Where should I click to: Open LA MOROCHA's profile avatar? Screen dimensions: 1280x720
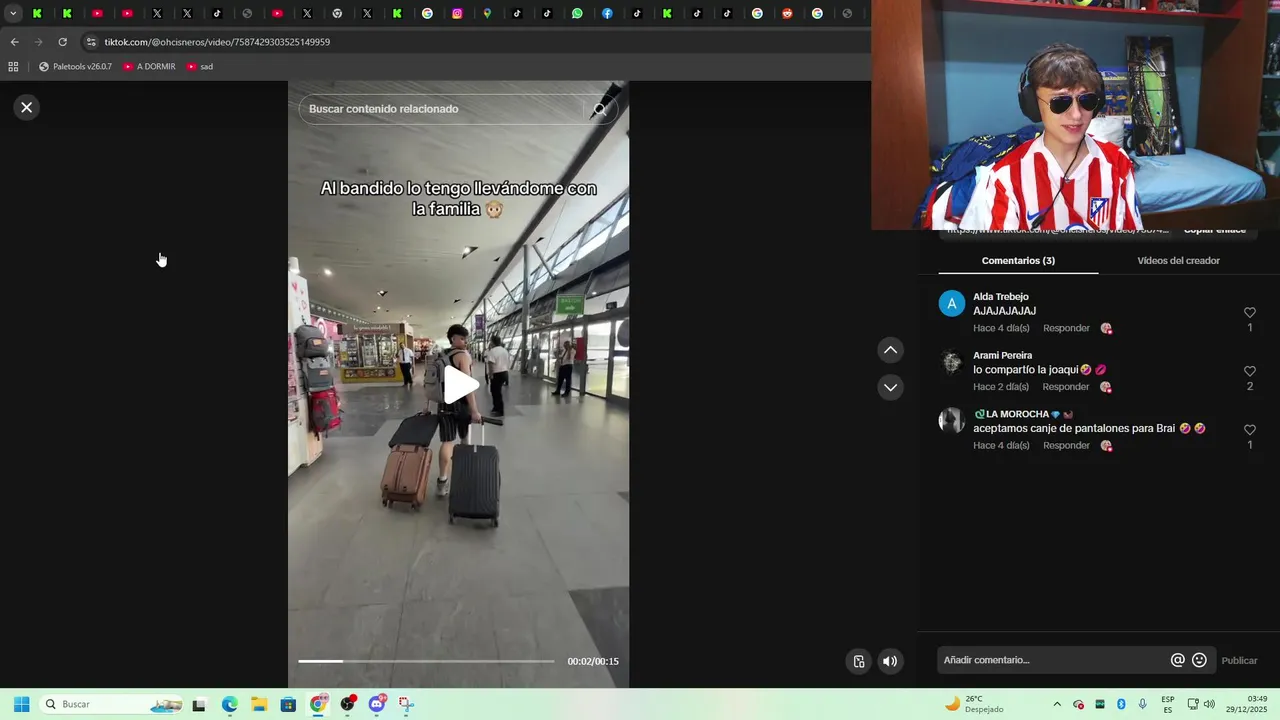[x=952, y=421]
